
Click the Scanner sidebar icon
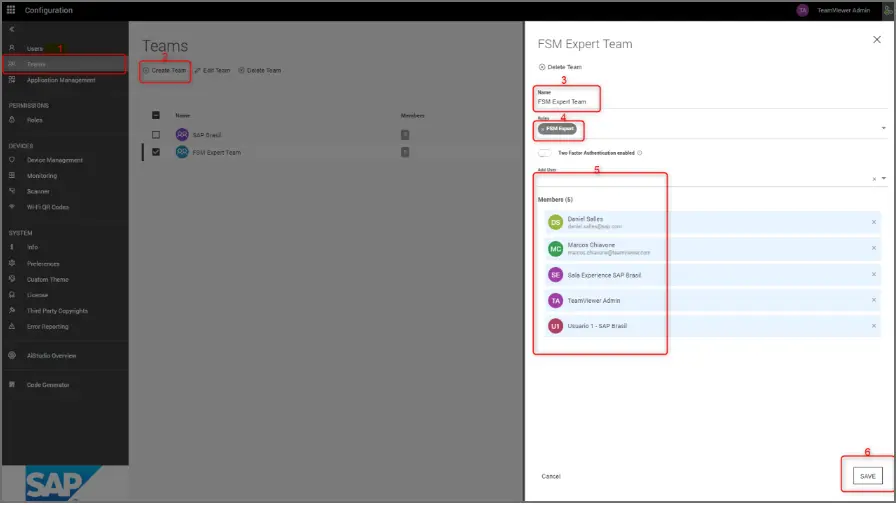pyautogui.click(x=11, y=191)
